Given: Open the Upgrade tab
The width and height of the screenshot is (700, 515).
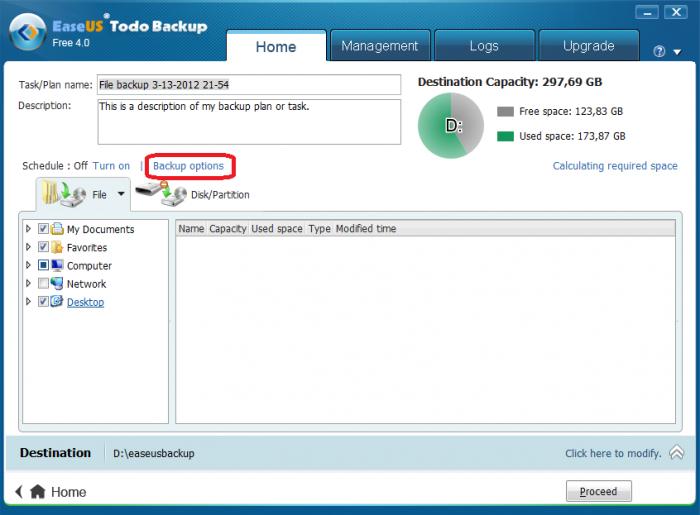Looking at the screenshot, I should coord(588,46).
